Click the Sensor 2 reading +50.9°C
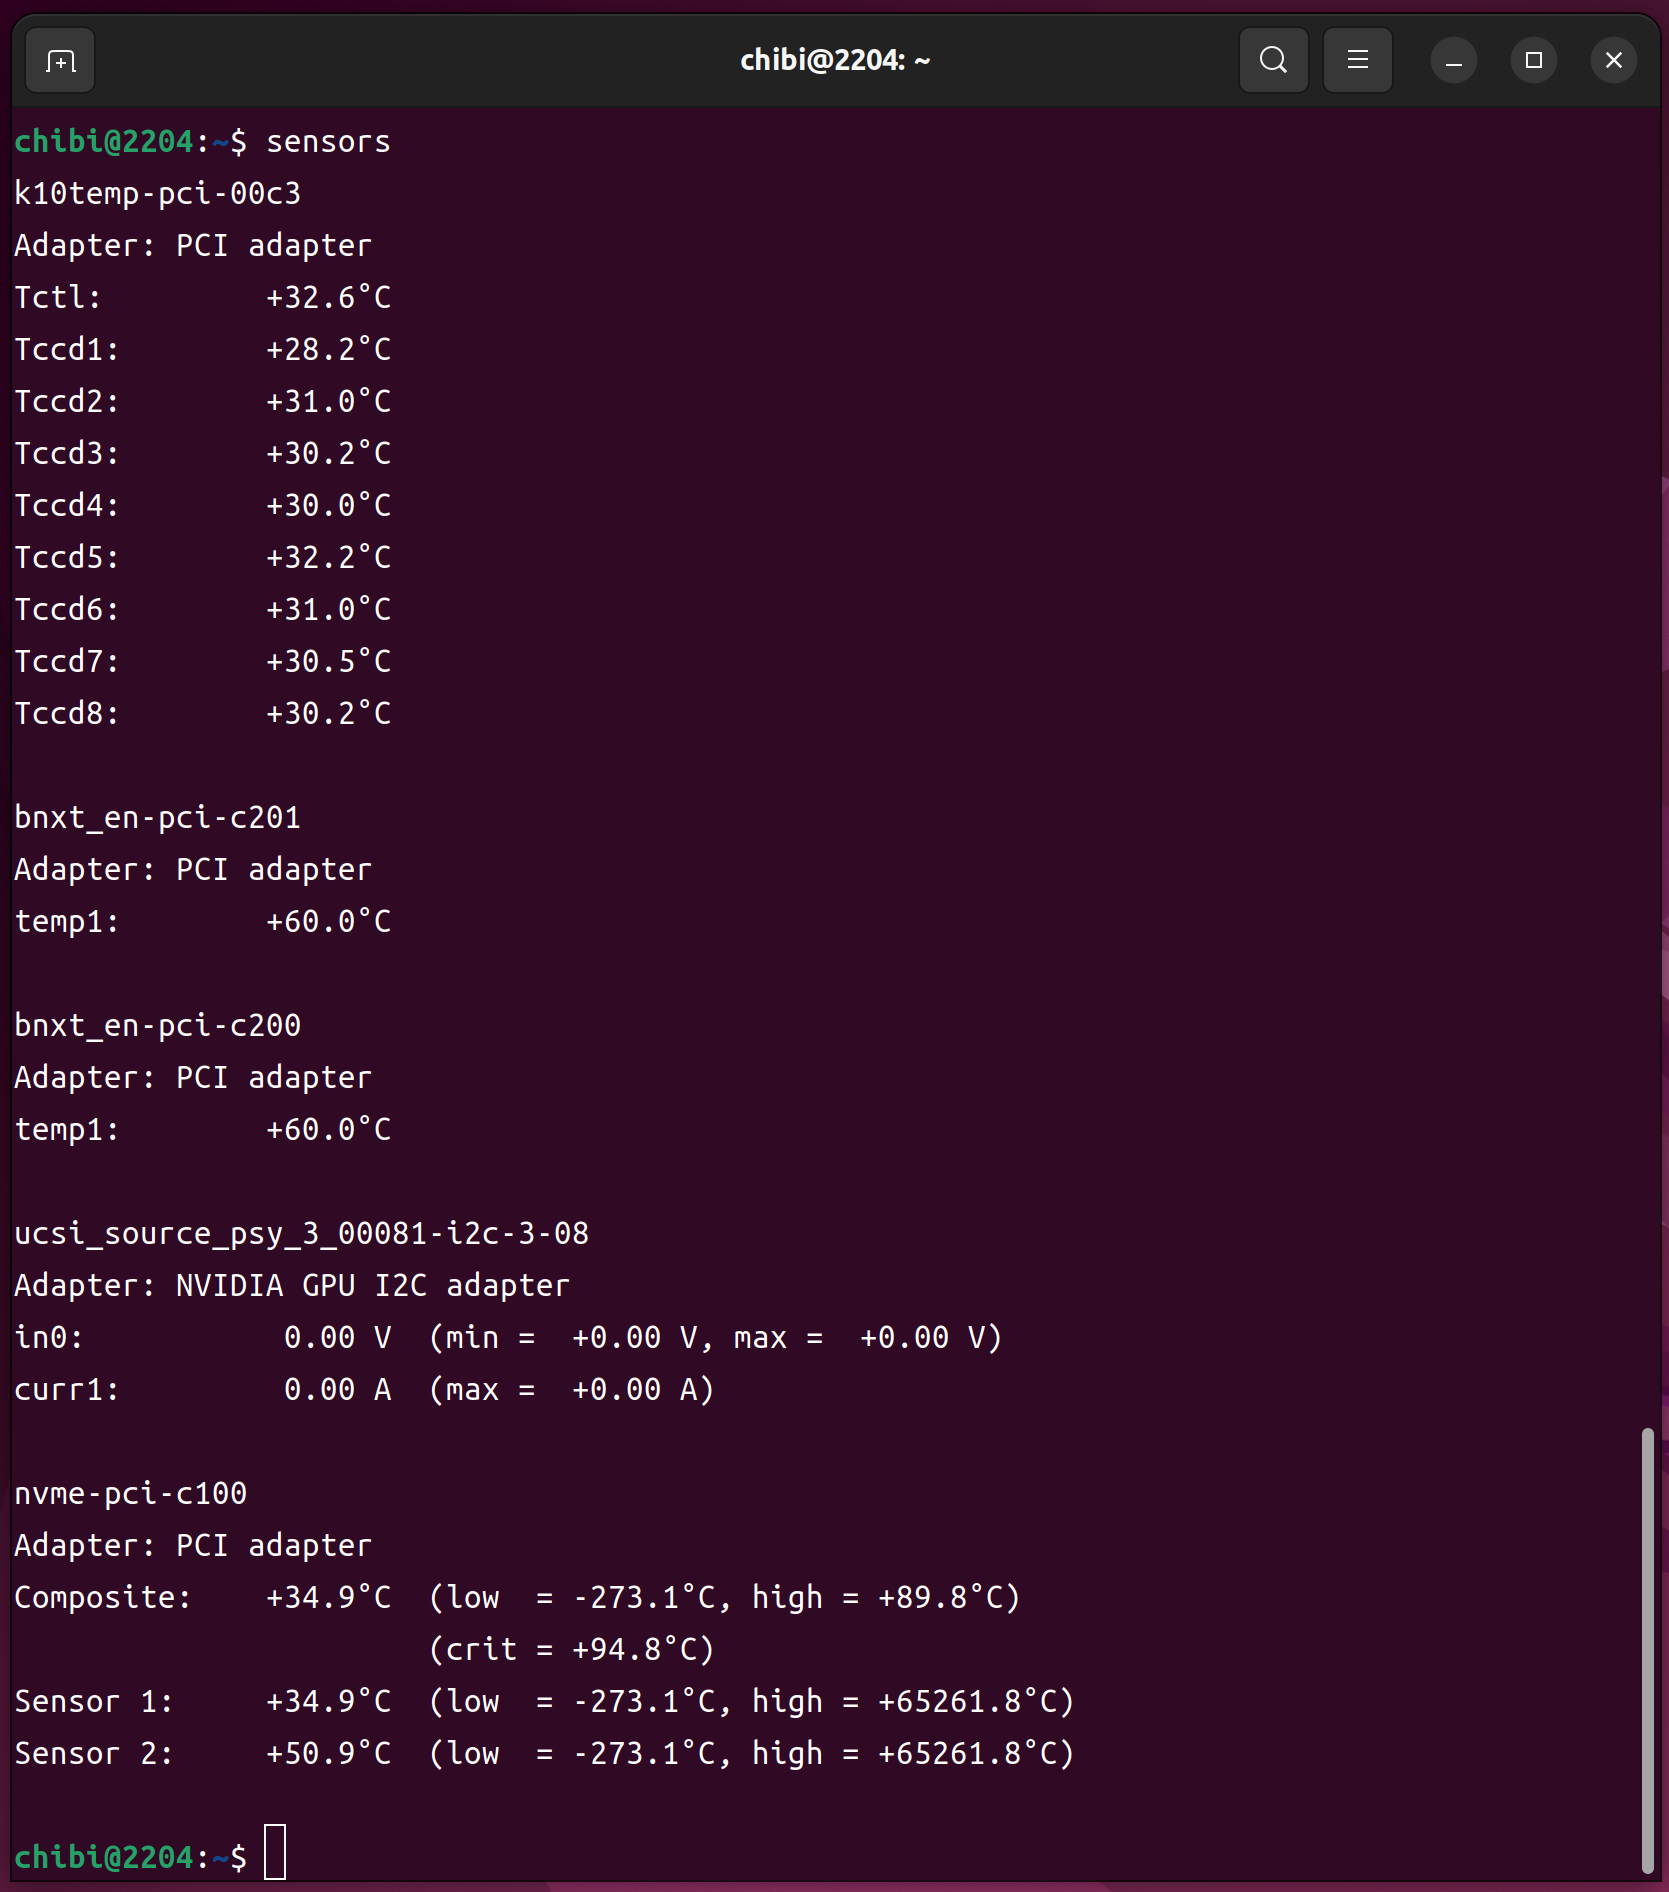Image resolution: width=1669 pixels, height=1892 pixels. click(328, 1754)
